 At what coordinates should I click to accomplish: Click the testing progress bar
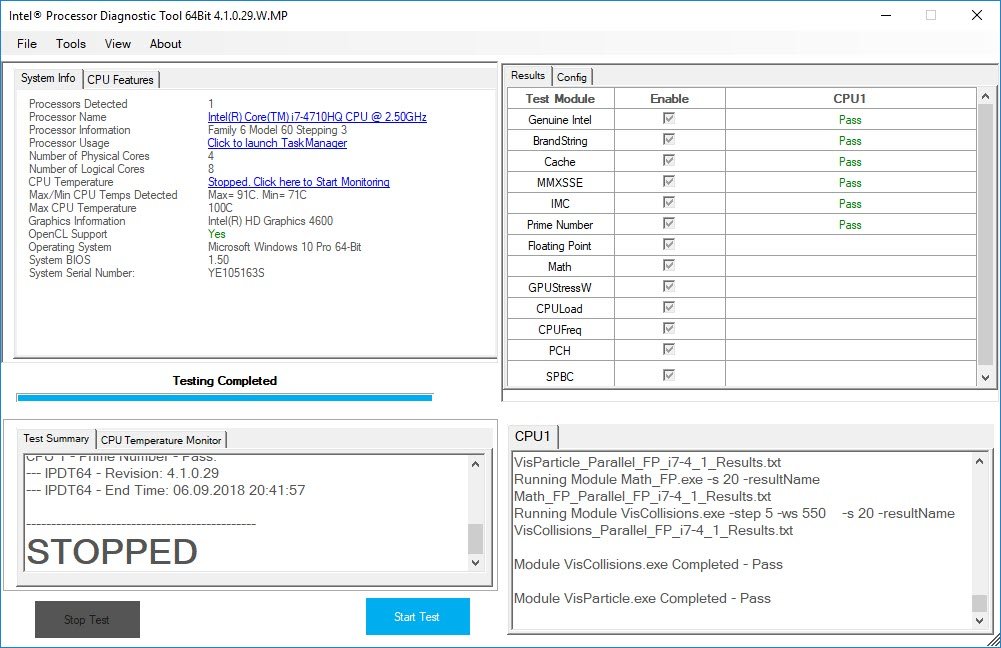point(225,398)
